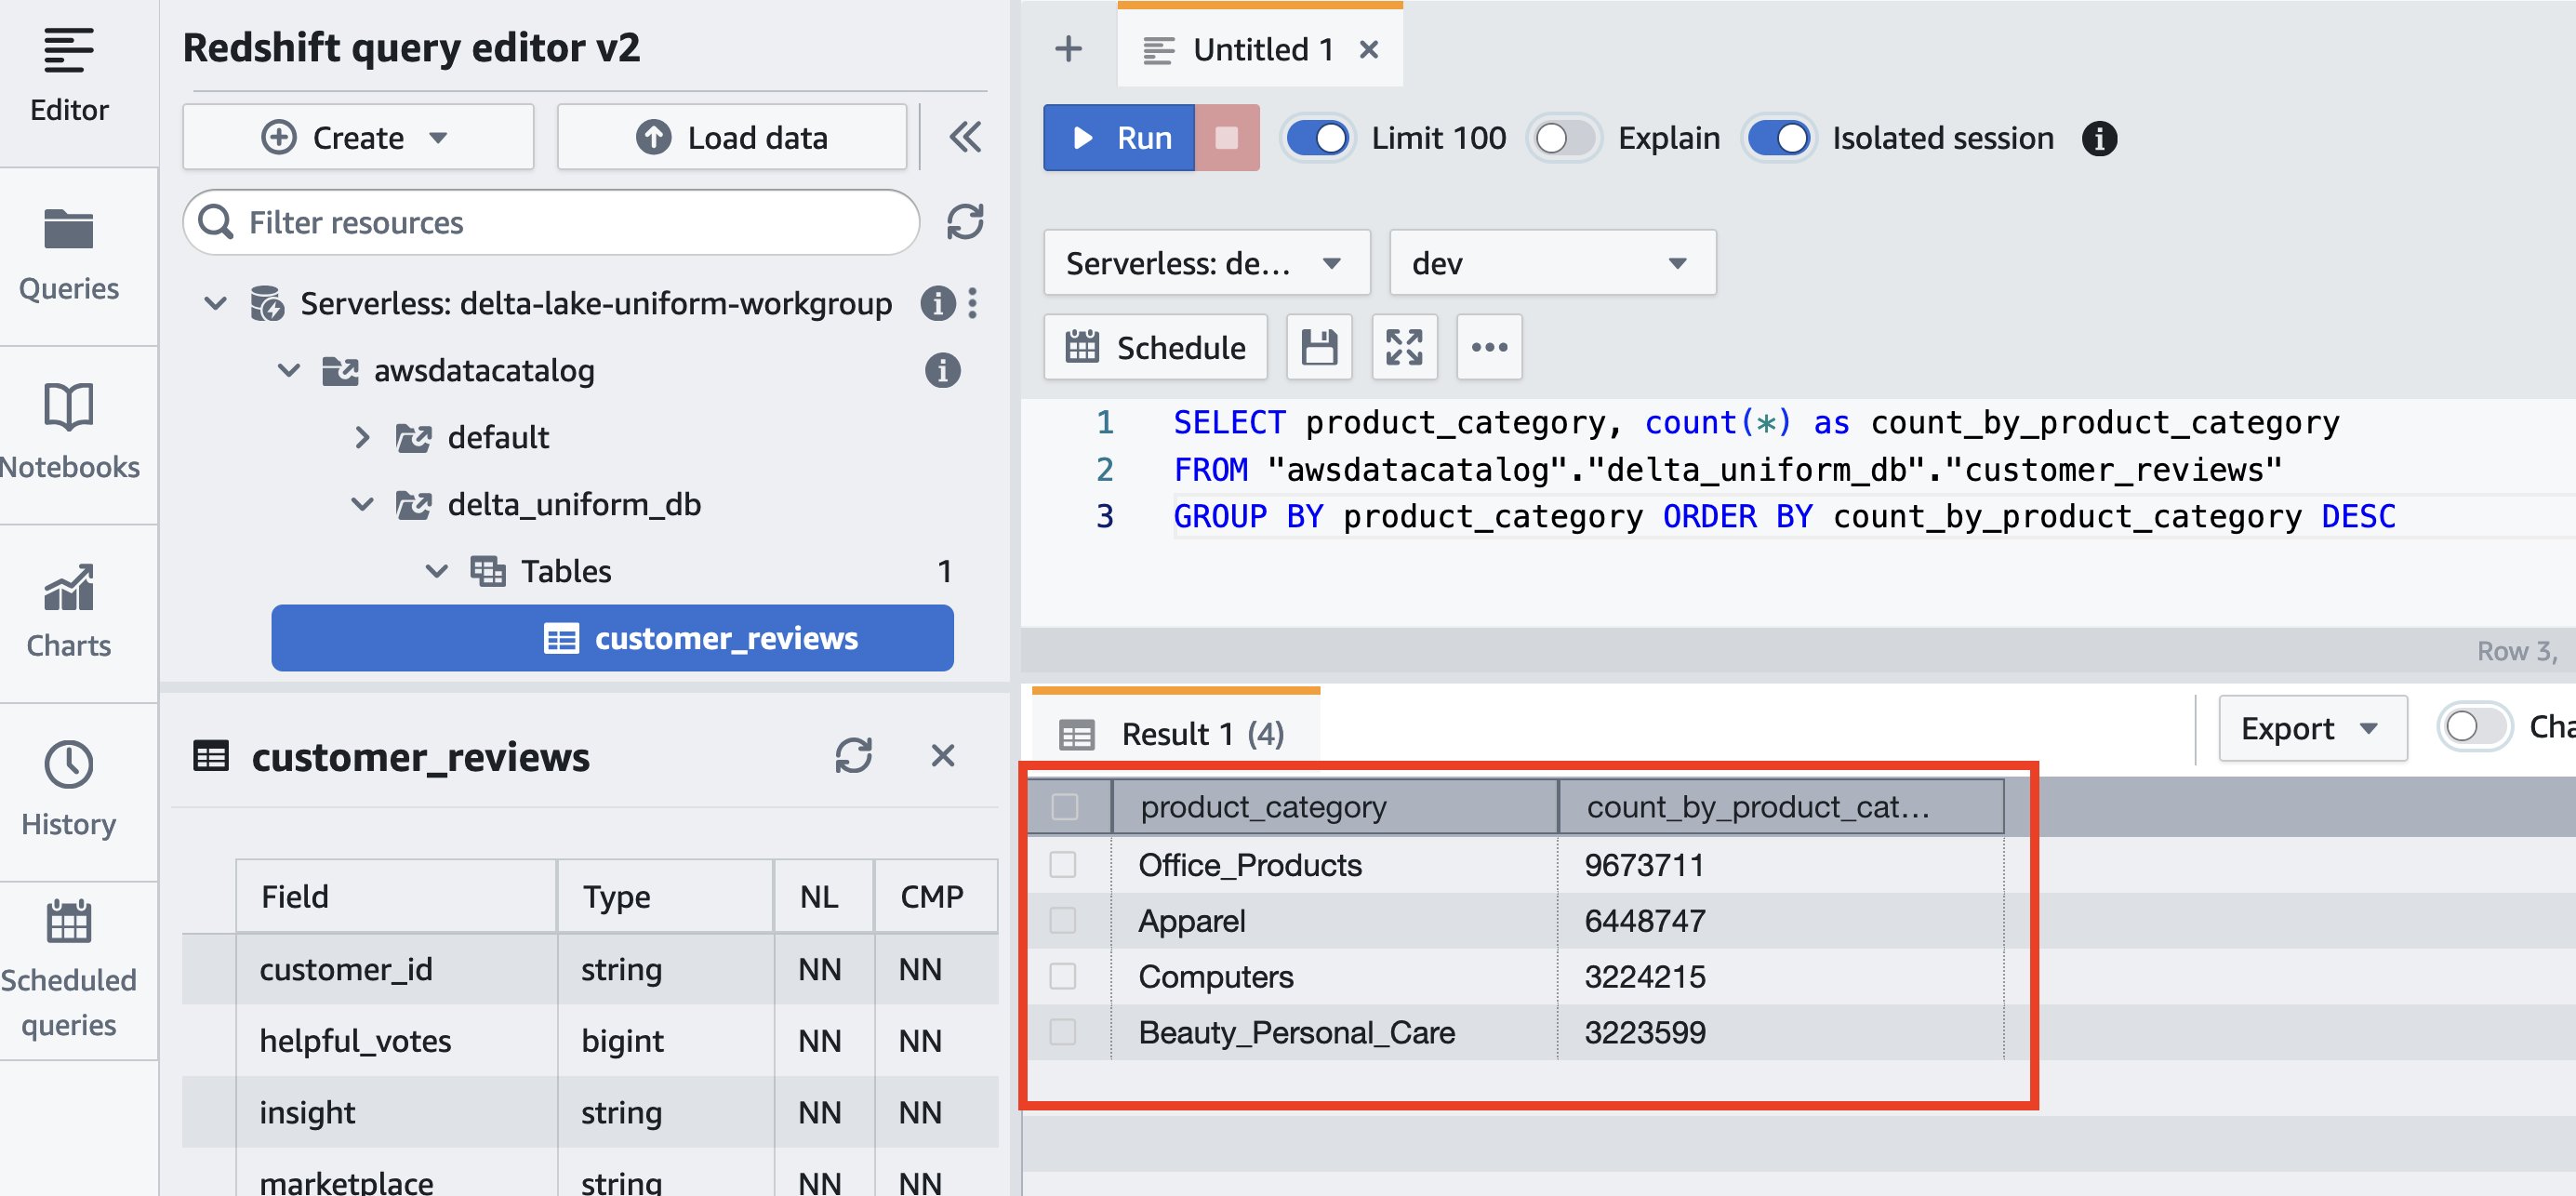Image resolution: width=2576 pixels, height=1196 pixels.
Task: Collapse the left resource panel
Action: (964, 137)
